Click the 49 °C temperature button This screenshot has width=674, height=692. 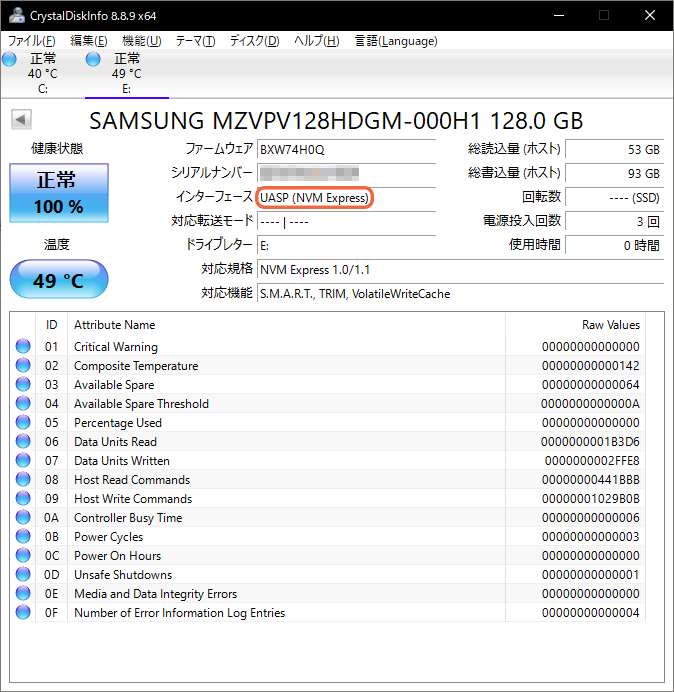coord(59,279)
